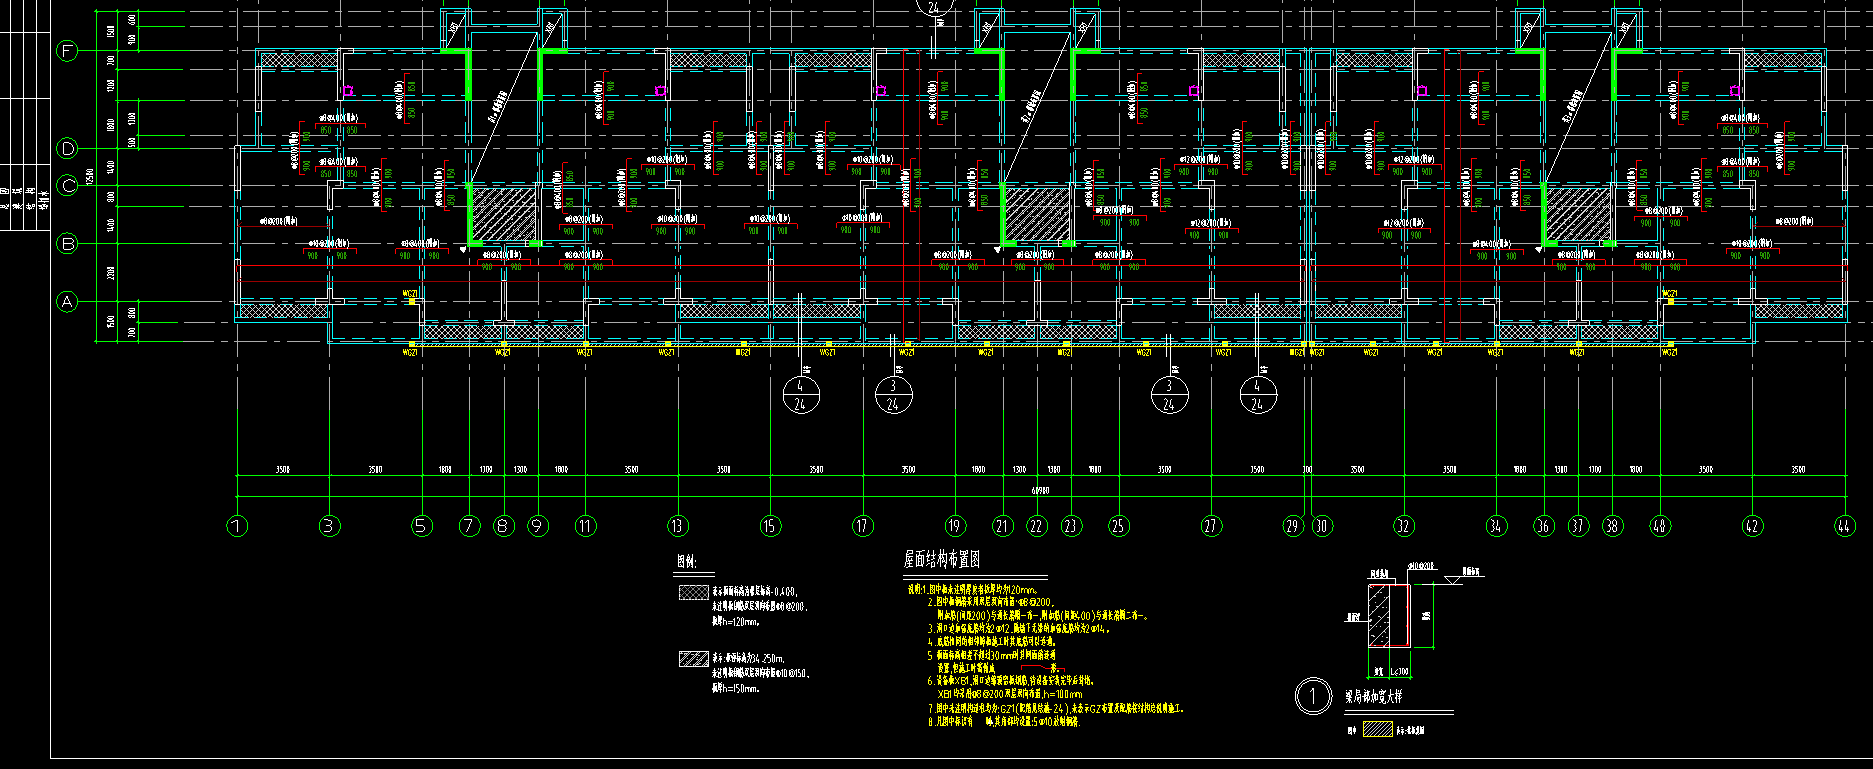
Task: Click the cross-hatched legend sample box
Action: pyautogui.click(x=693, y=592)
